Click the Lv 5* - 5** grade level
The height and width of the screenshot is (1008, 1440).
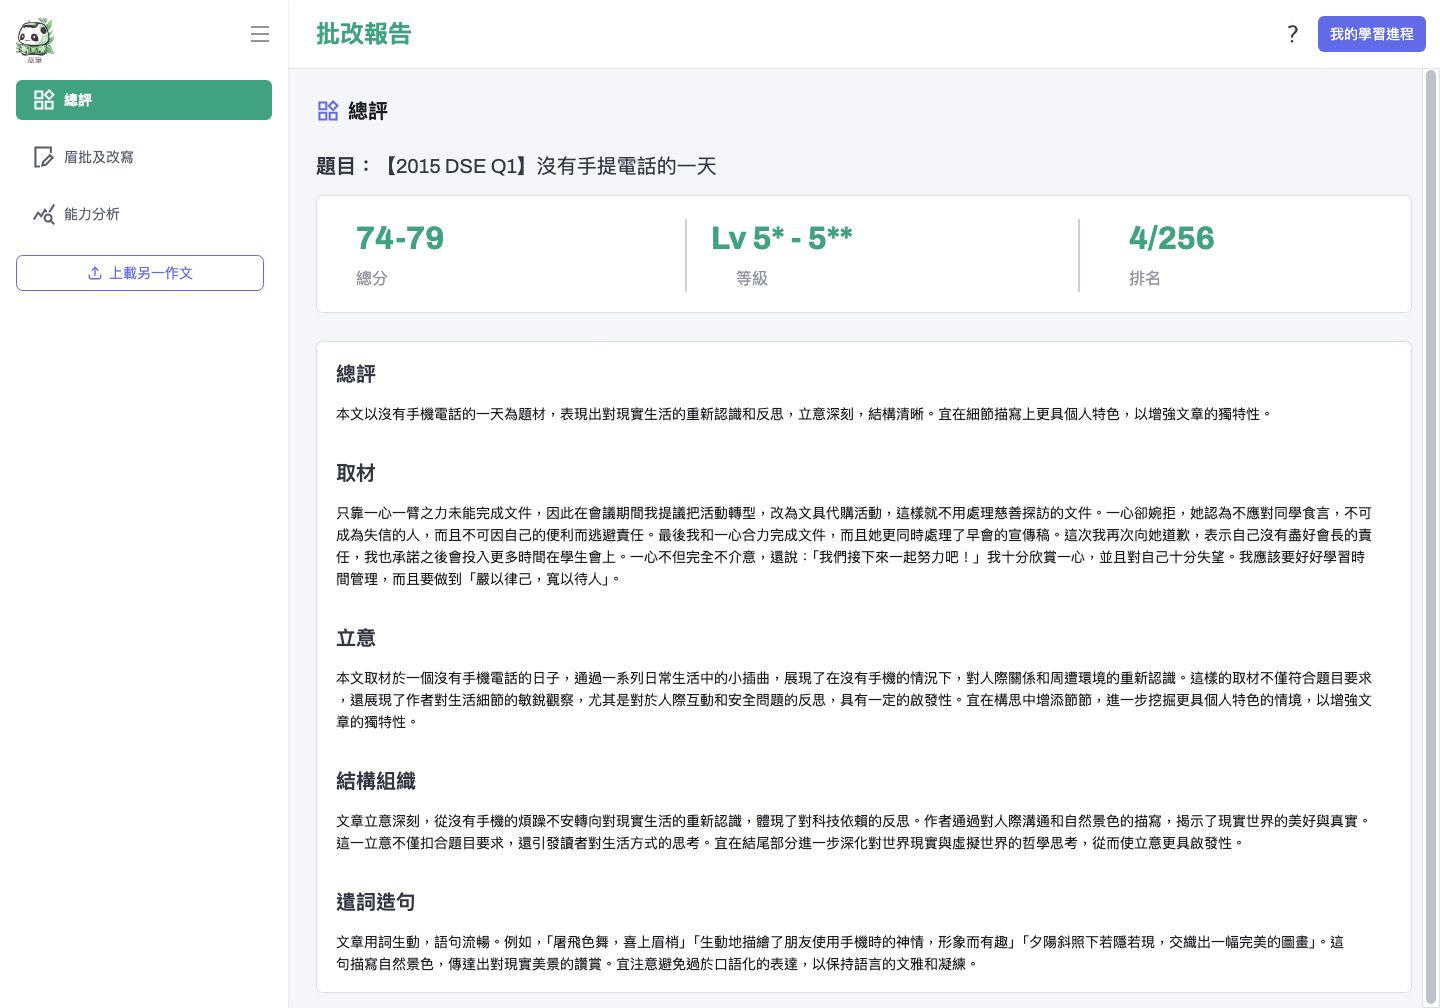pos(781,238)
